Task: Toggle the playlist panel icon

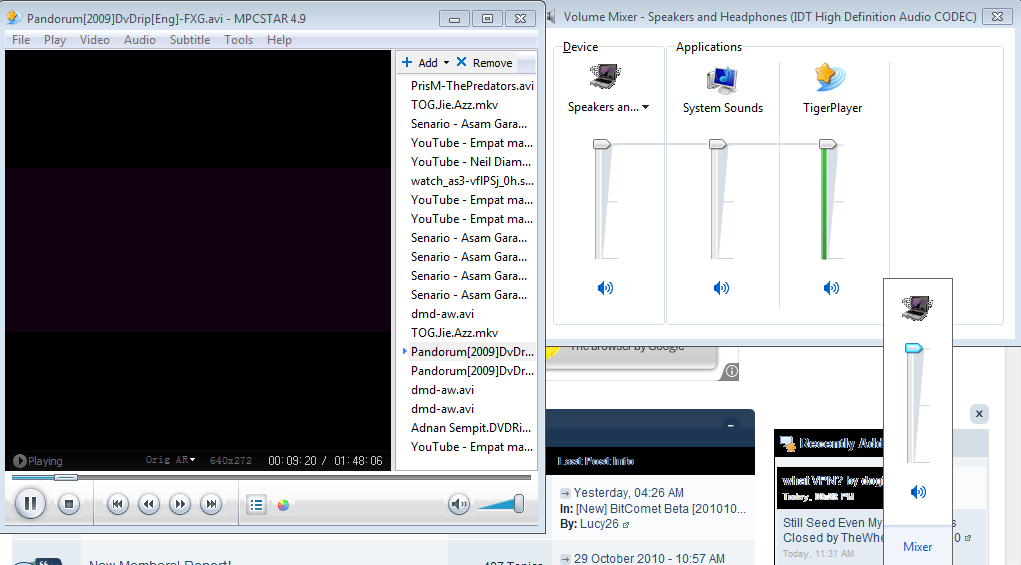Action: [x=257, y=504]
